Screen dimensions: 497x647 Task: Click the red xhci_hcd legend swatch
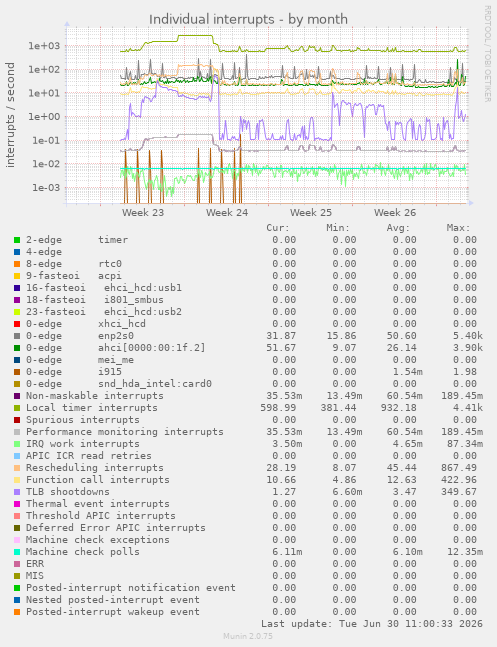pos(17,324)
